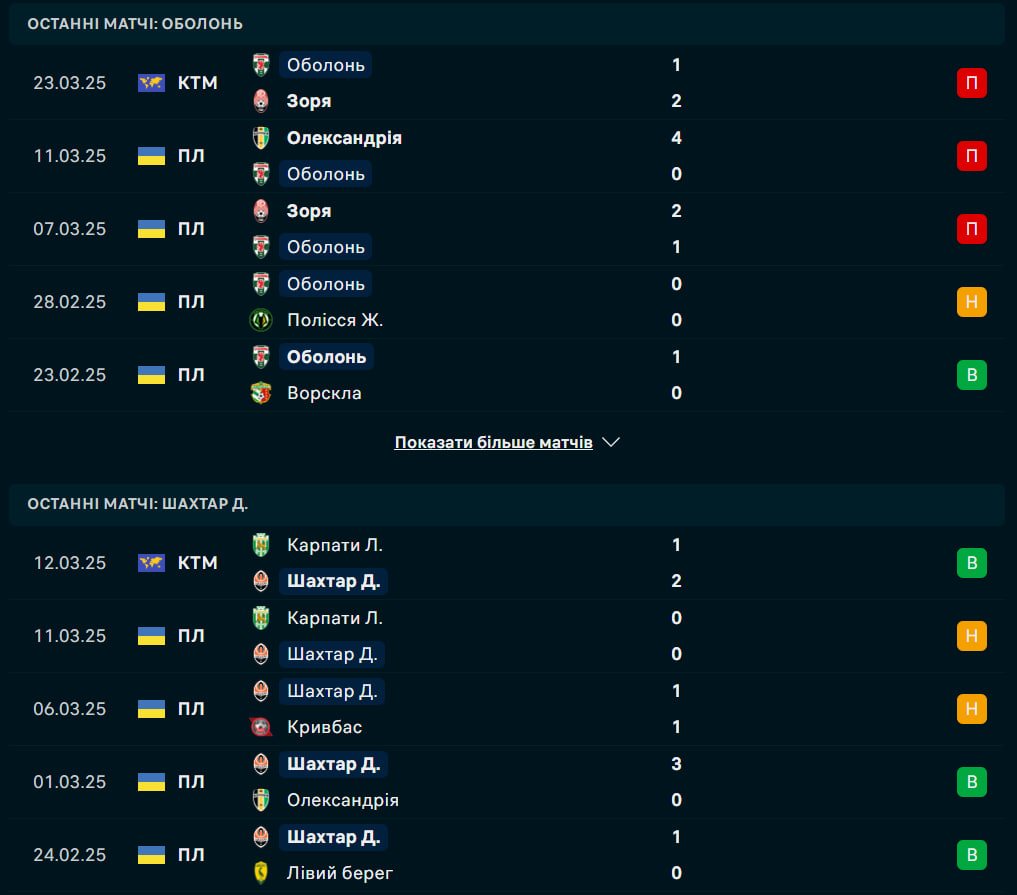Click the Останні матчі: Шахтар Д. section header
Viewport: 1017px width, 895px height.
[x=507, y=504]
